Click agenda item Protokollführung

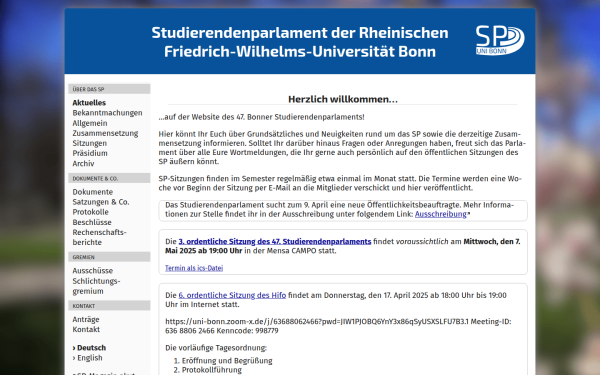pos(212,370)
